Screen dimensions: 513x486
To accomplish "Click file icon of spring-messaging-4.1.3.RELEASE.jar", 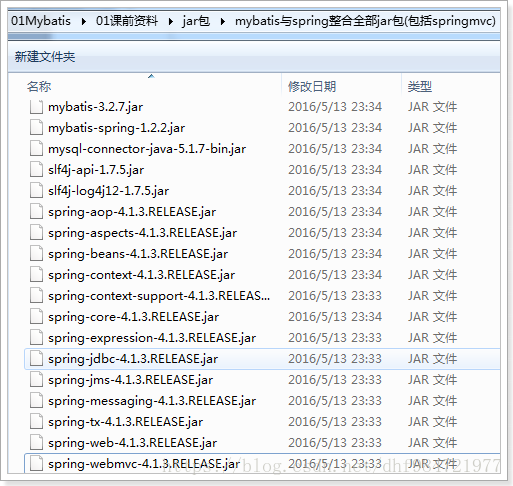I will click(x=36, y=401).
